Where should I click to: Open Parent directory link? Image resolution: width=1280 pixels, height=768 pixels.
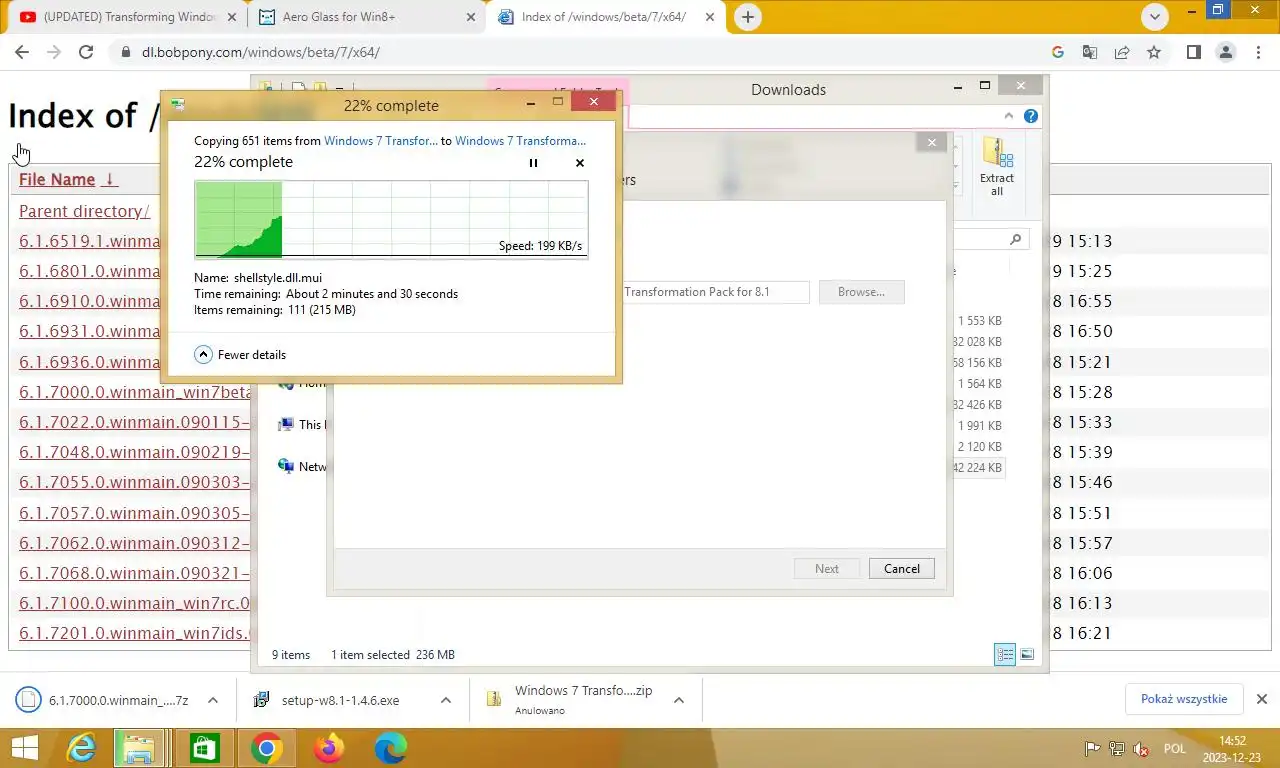pos(84,211)
